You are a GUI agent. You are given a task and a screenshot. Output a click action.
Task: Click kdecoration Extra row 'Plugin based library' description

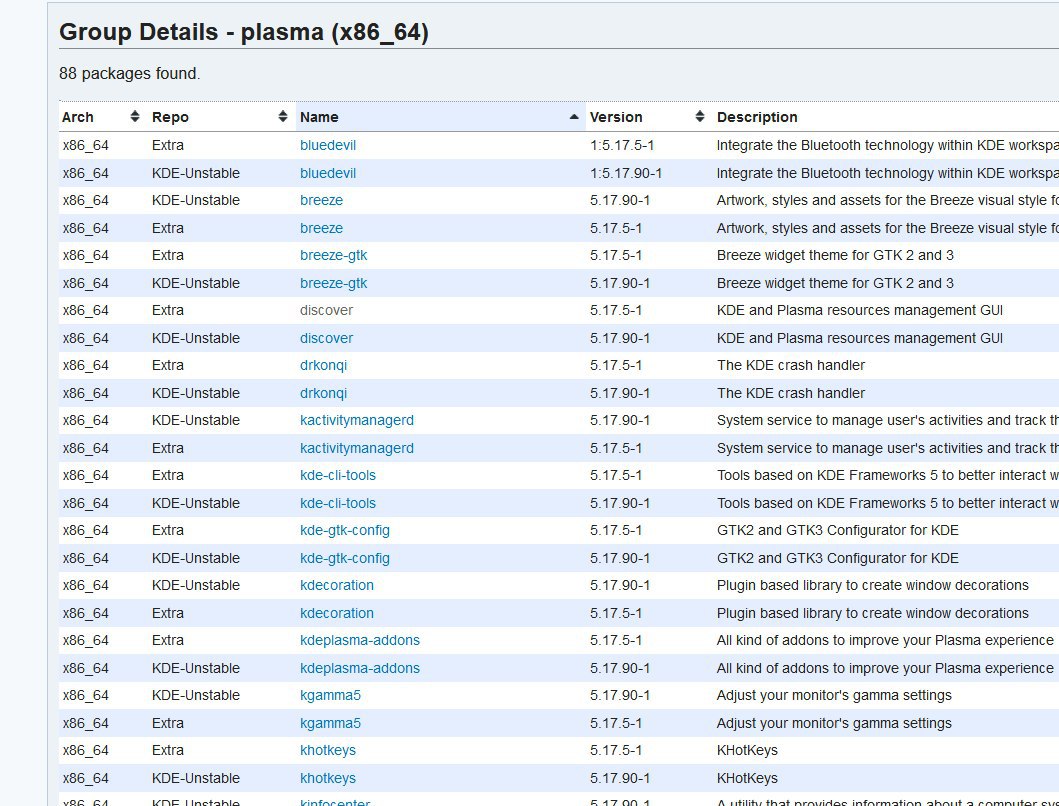point(873,613)
